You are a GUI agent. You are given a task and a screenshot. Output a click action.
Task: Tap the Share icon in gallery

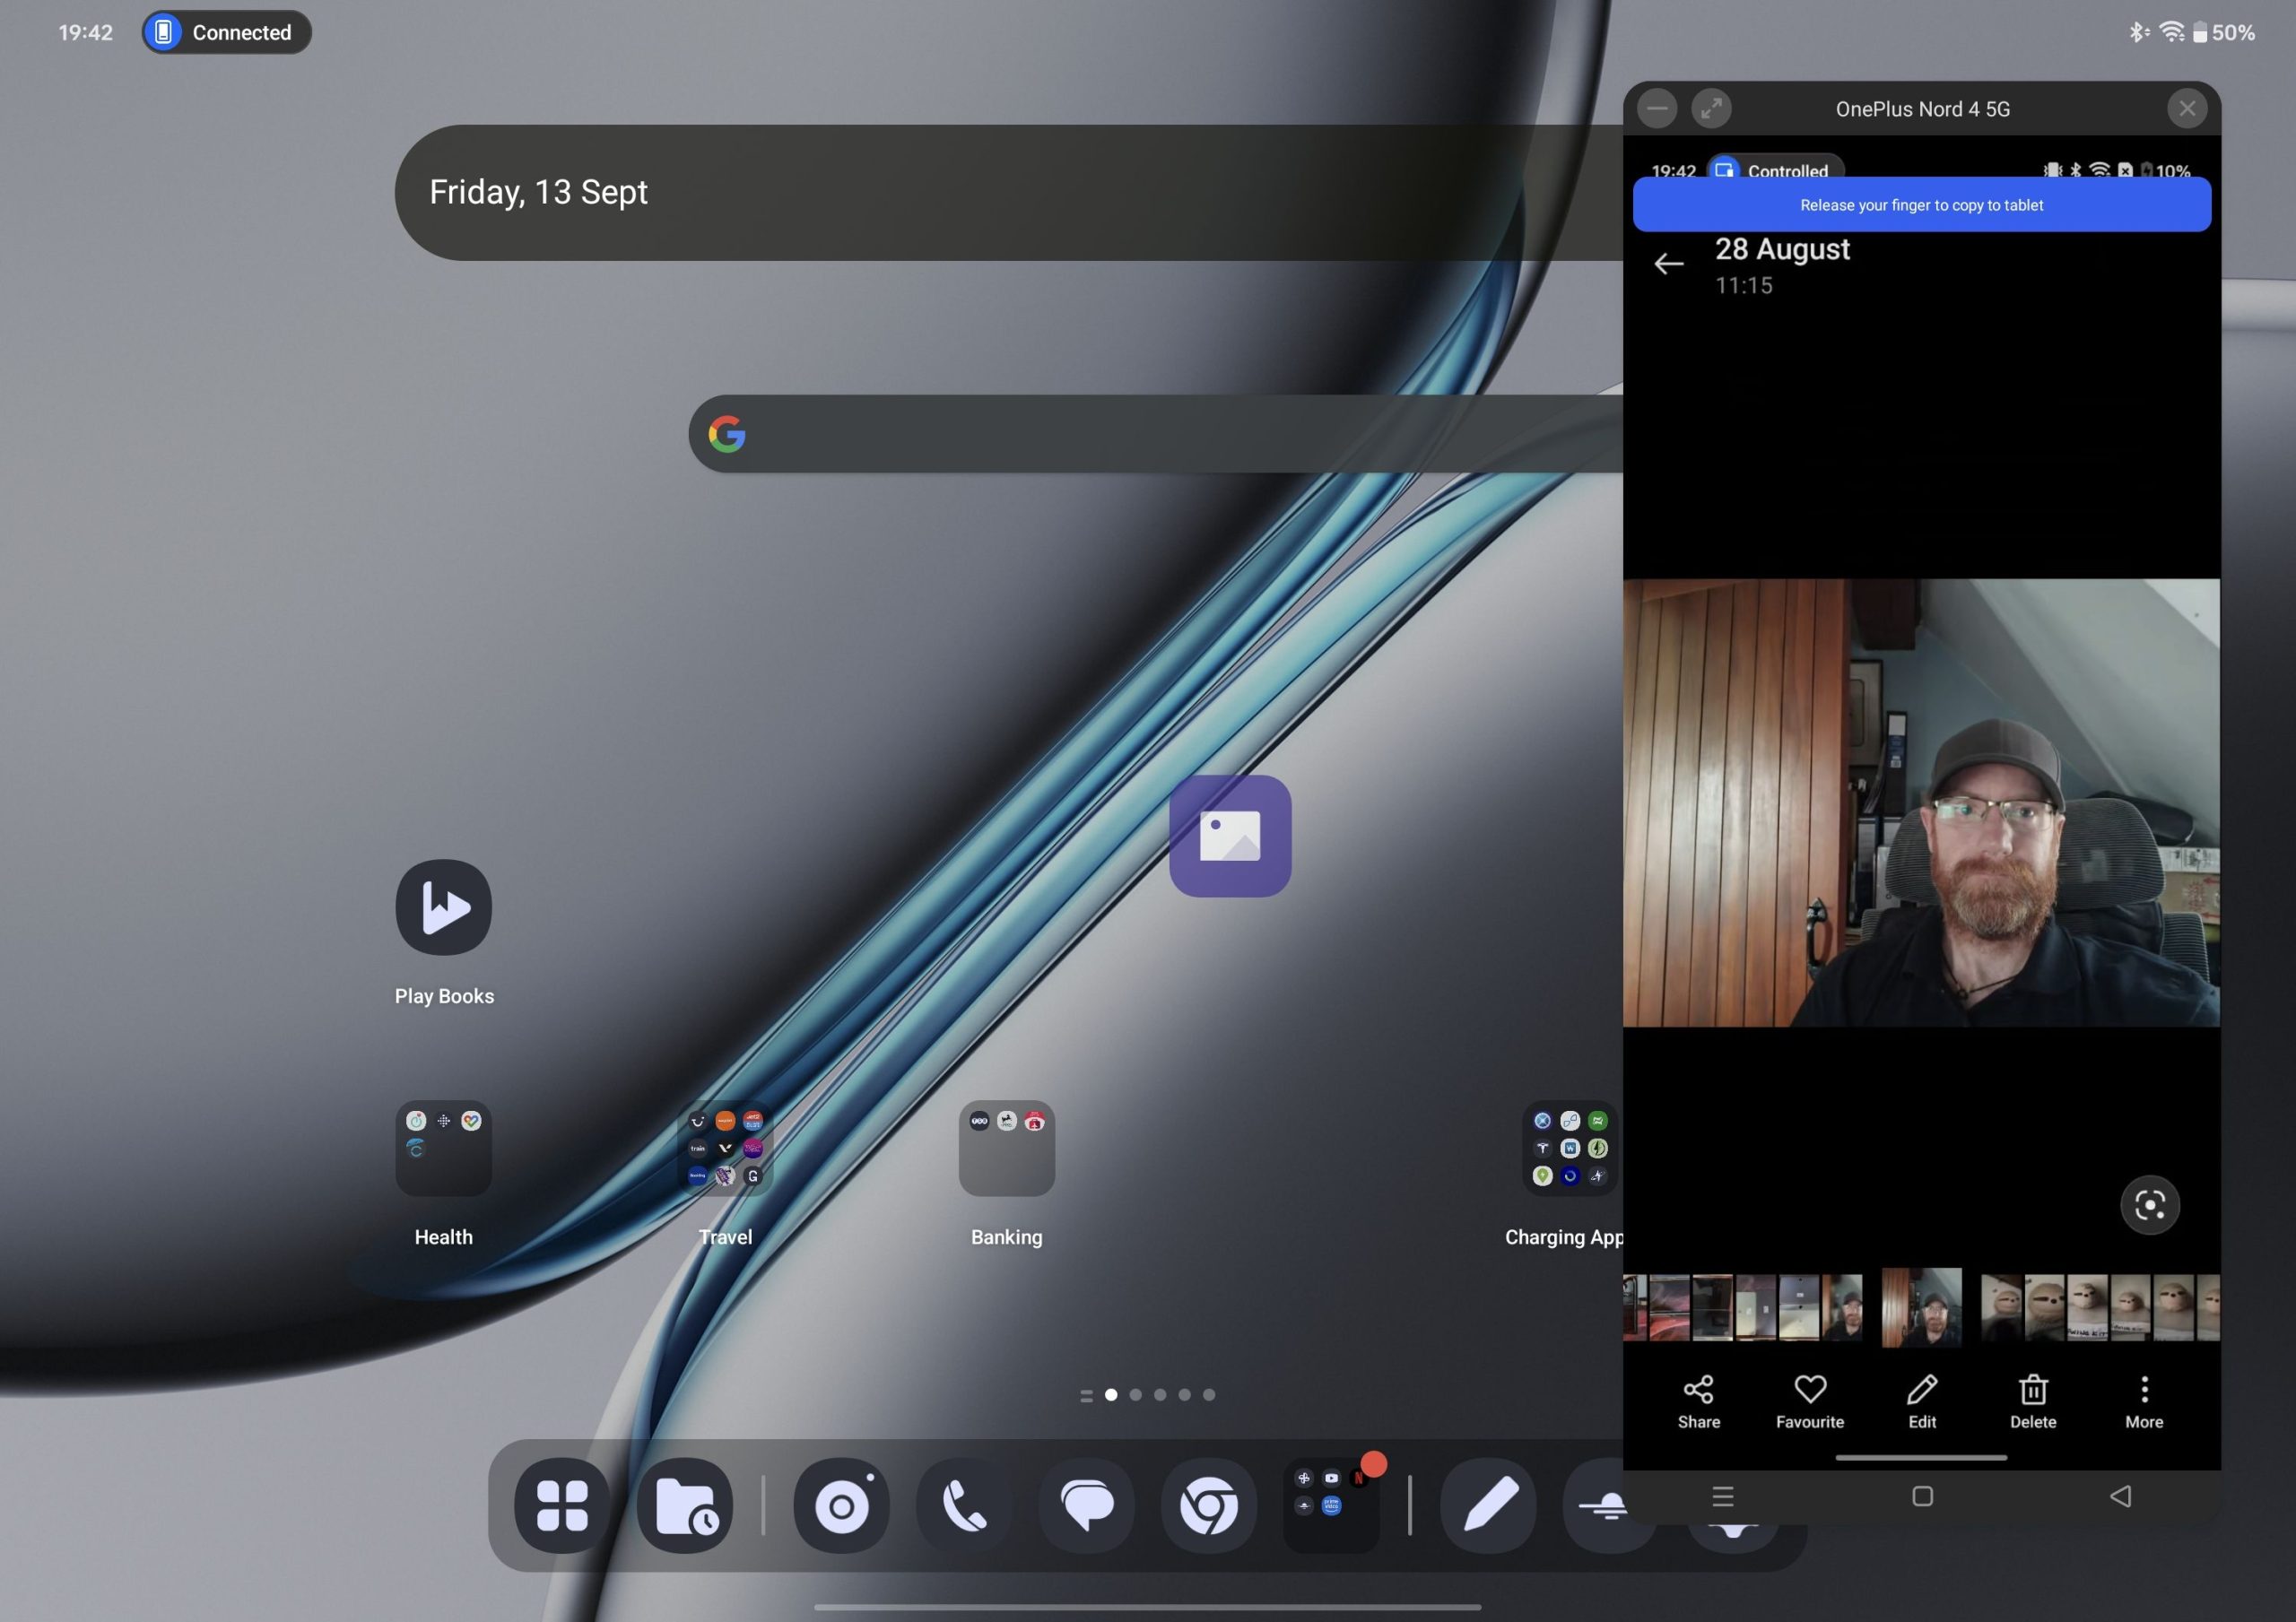[1698, 1401]
